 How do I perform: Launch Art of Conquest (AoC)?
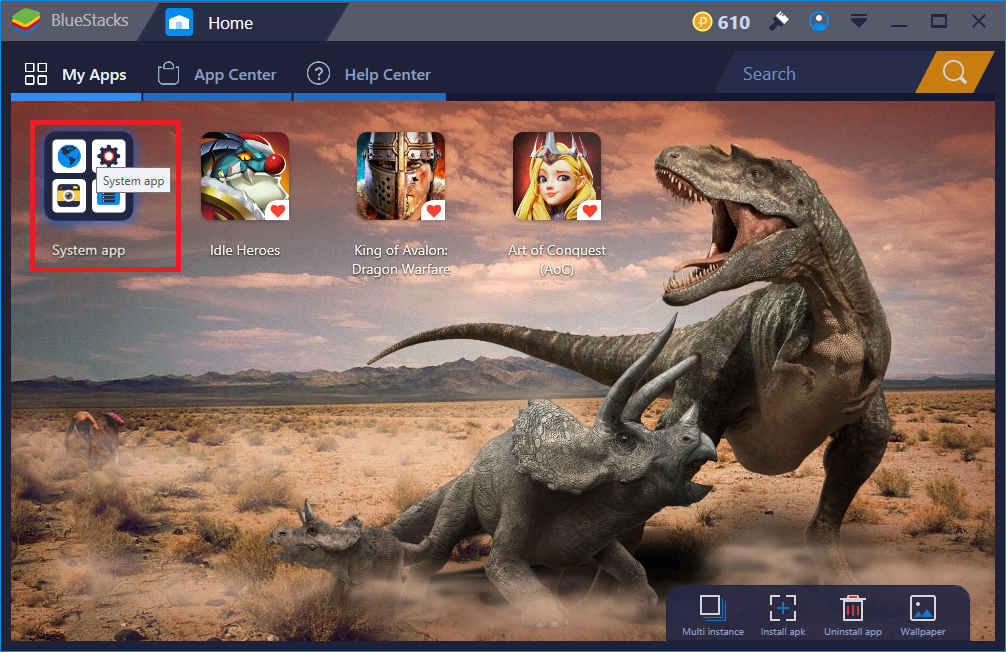click(x=557, y=176)
